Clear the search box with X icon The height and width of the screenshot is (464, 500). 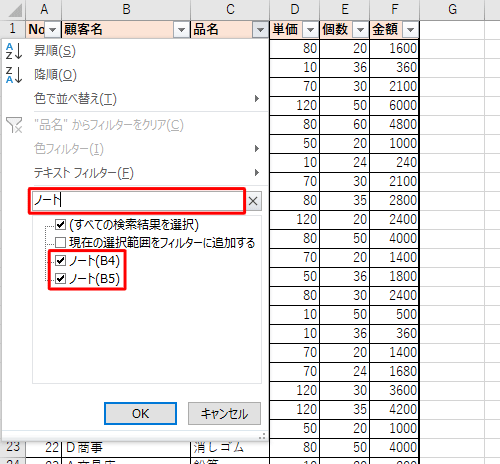point(253,201)
